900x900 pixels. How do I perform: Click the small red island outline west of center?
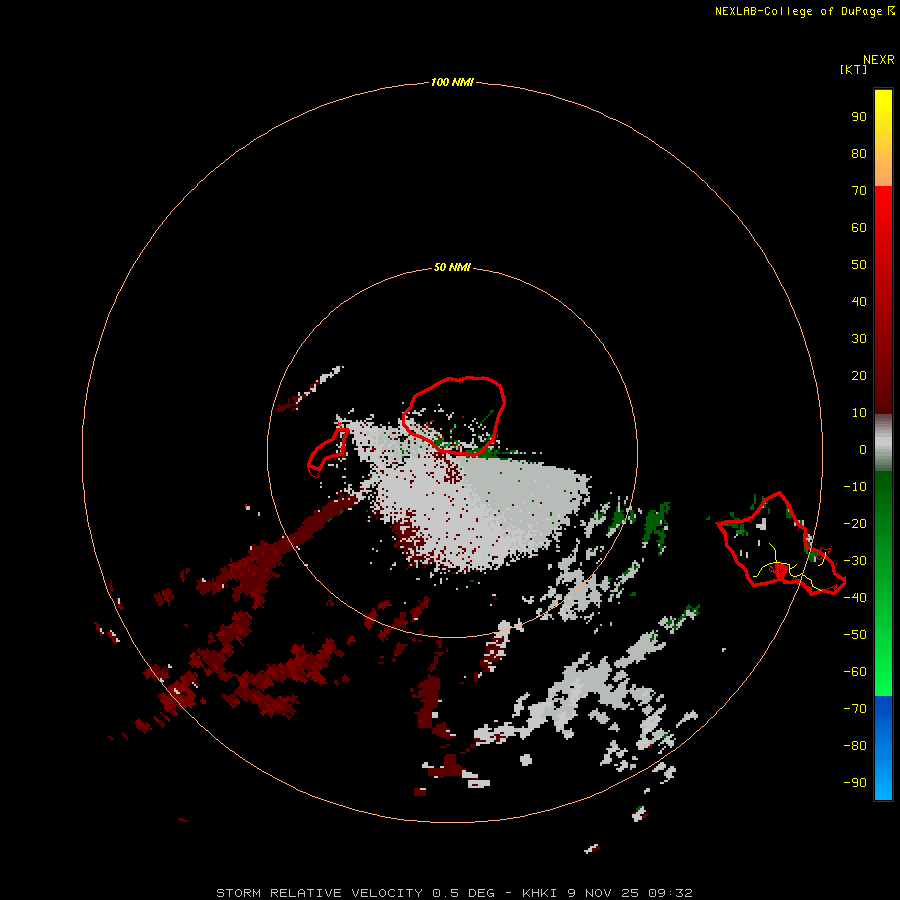328,452
